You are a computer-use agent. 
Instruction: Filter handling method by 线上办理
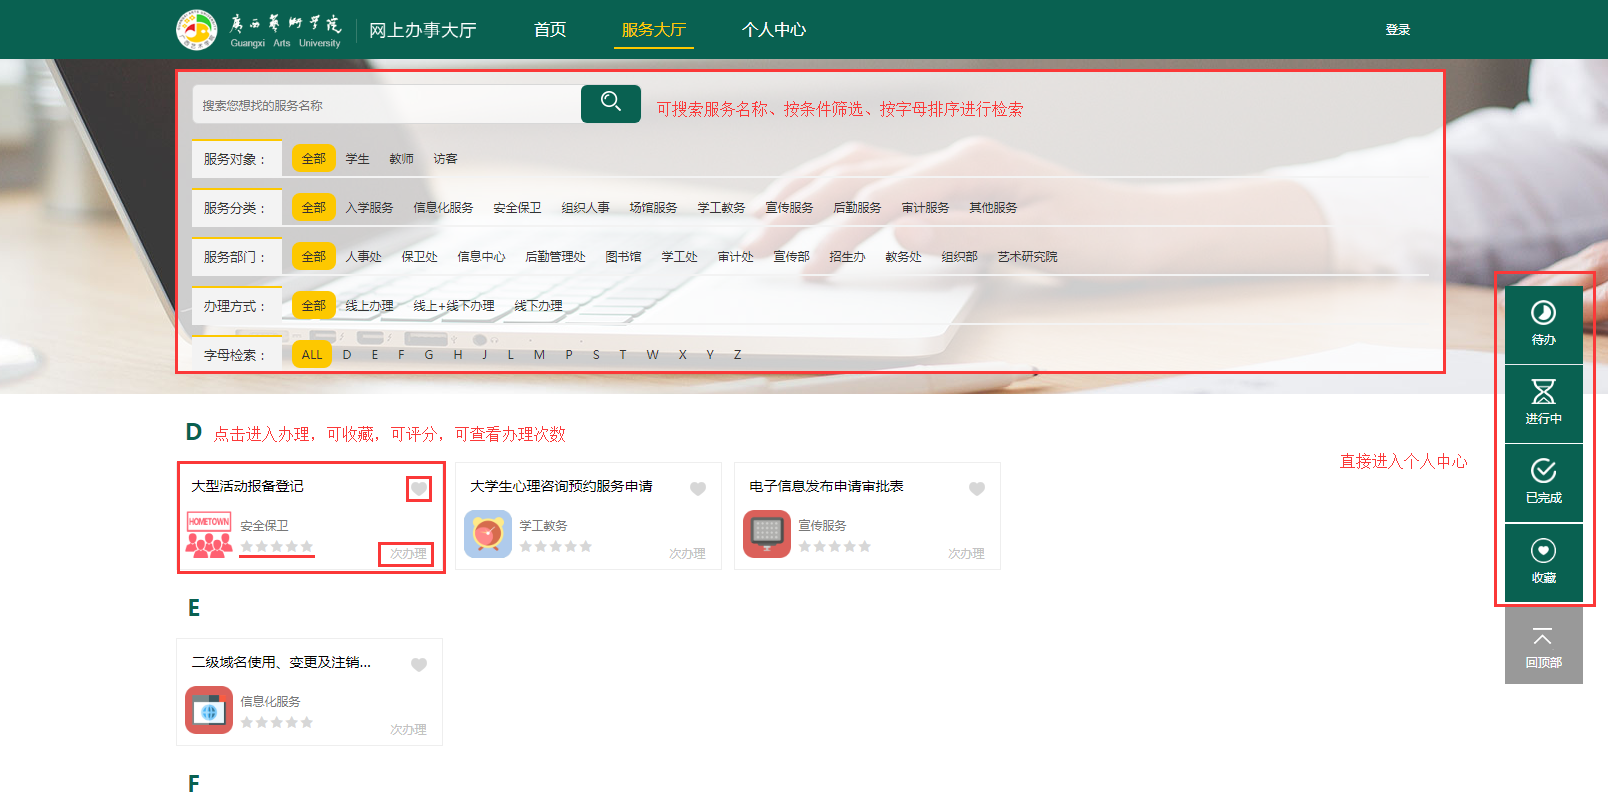370,305
